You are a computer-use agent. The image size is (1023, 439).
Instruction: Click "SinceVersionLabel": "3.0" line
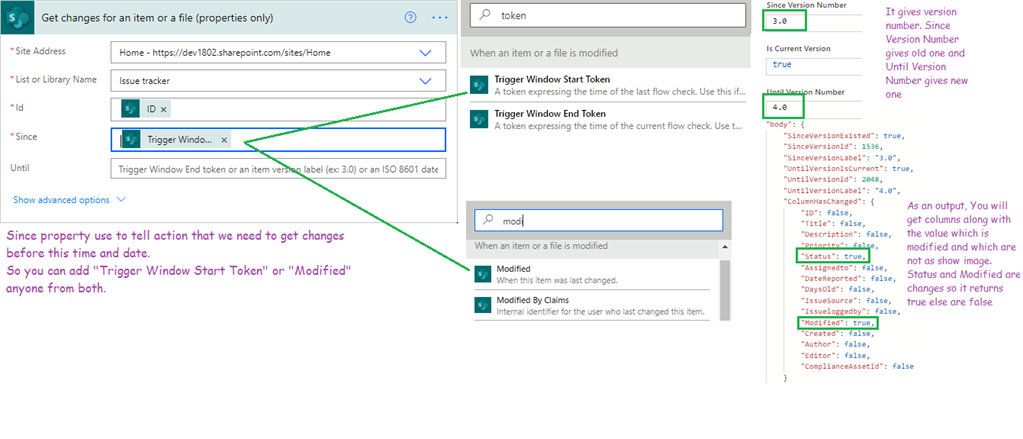click(x=842, y=158)
